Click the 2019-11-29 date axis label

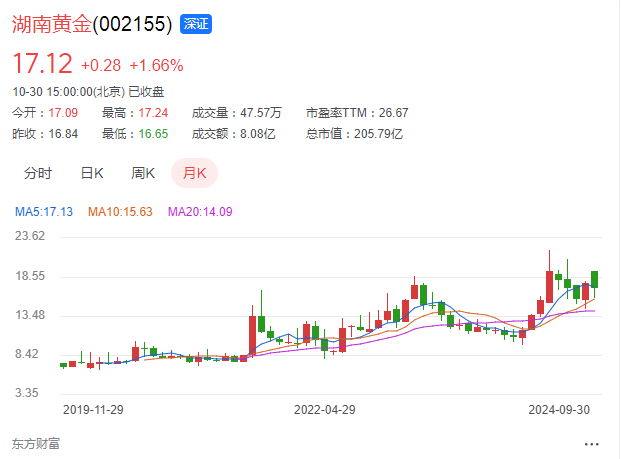point(93,409)
